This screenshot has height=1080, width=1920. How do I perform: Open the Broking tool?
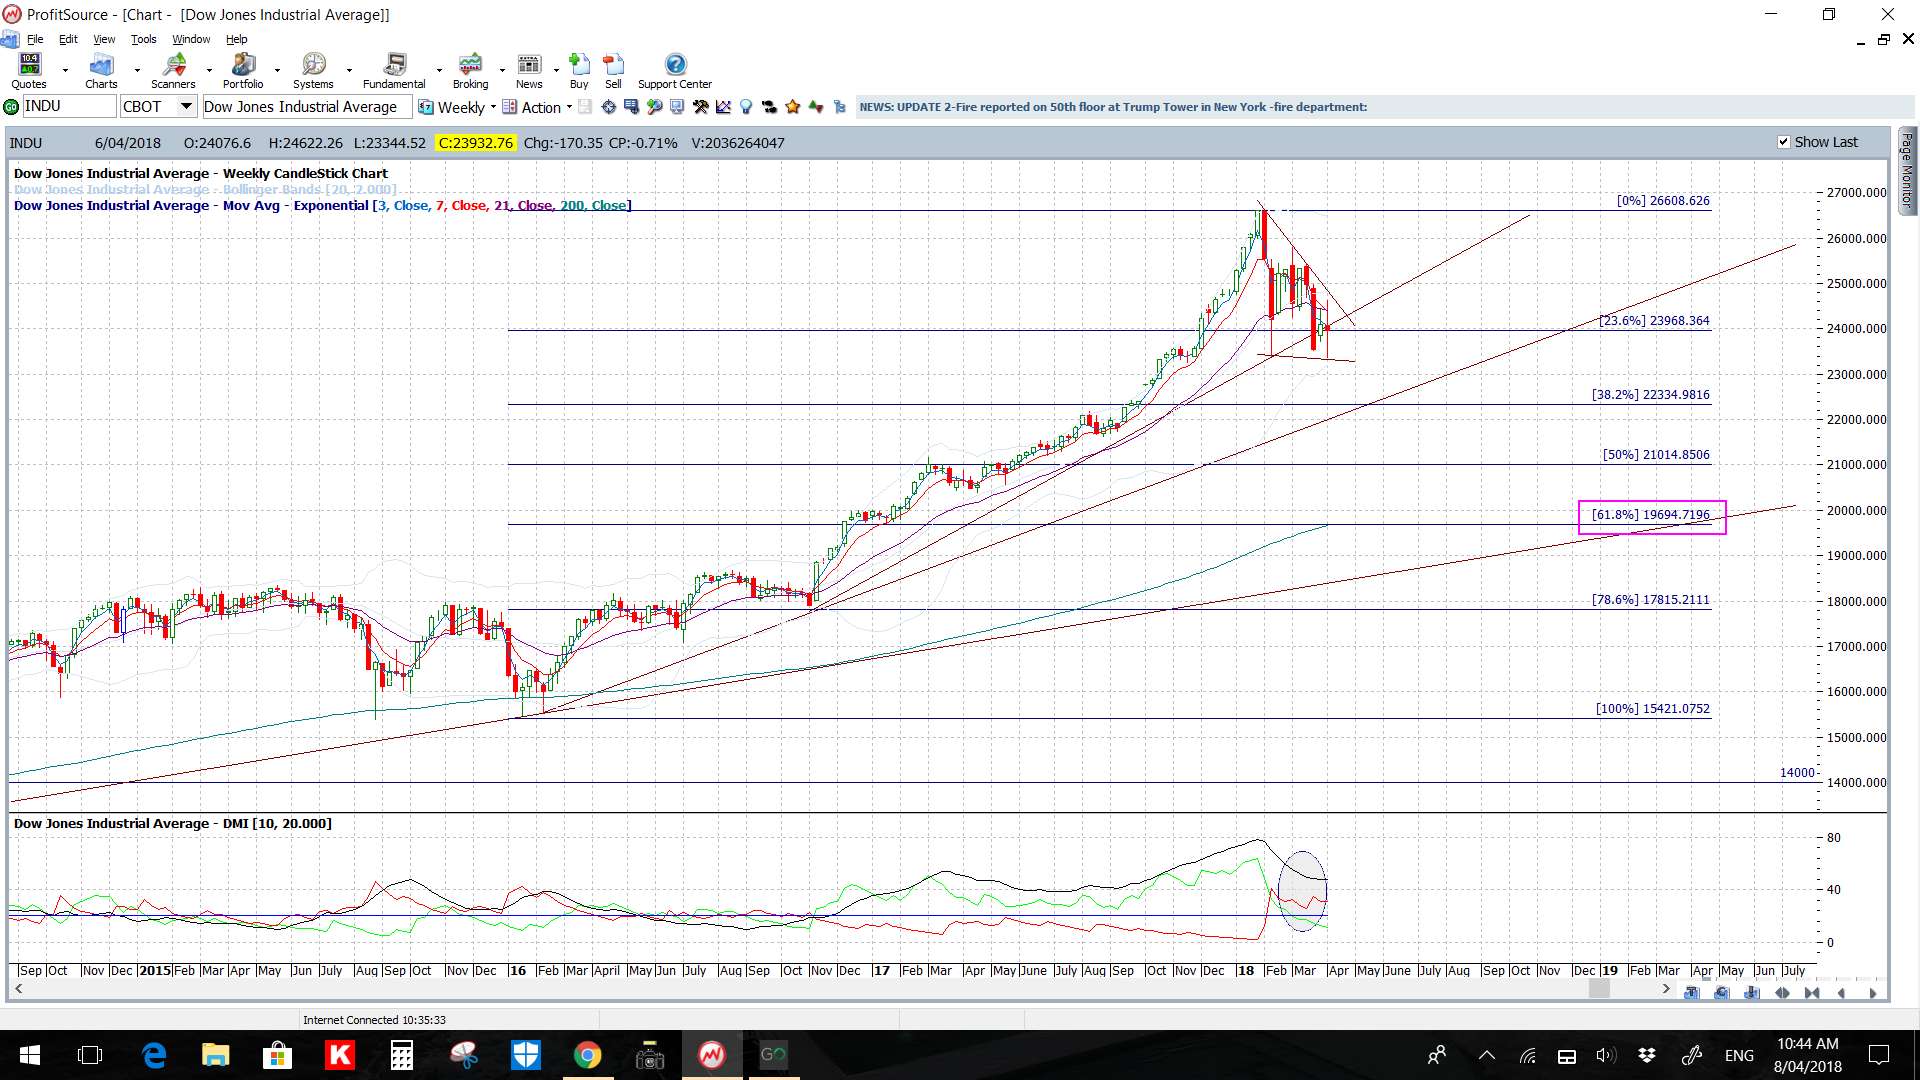(x=470, y=70)
